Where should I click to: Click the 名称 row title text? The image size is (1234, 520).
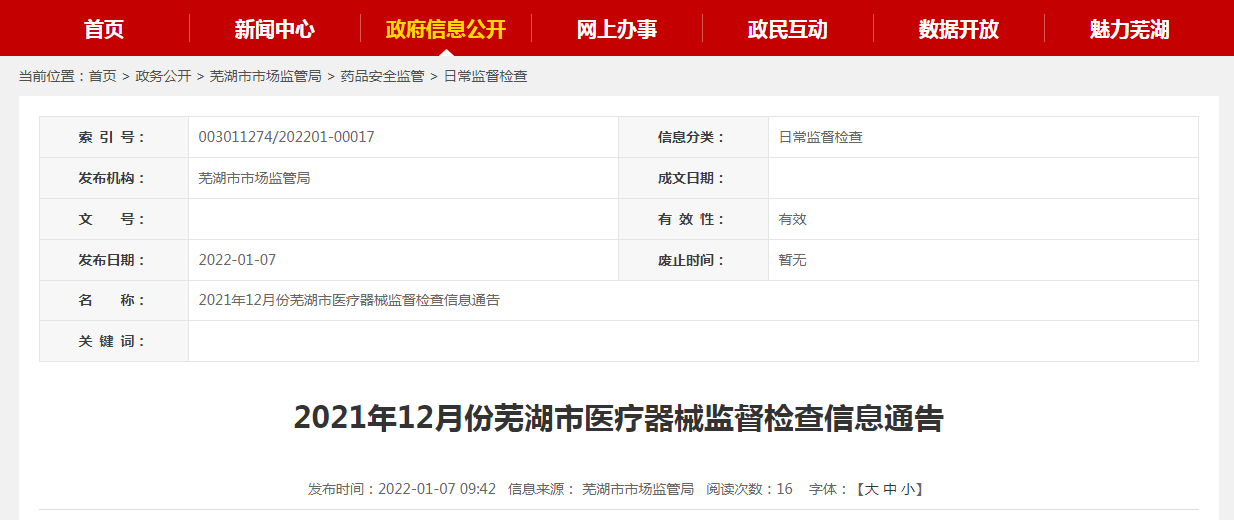point(349,300)
